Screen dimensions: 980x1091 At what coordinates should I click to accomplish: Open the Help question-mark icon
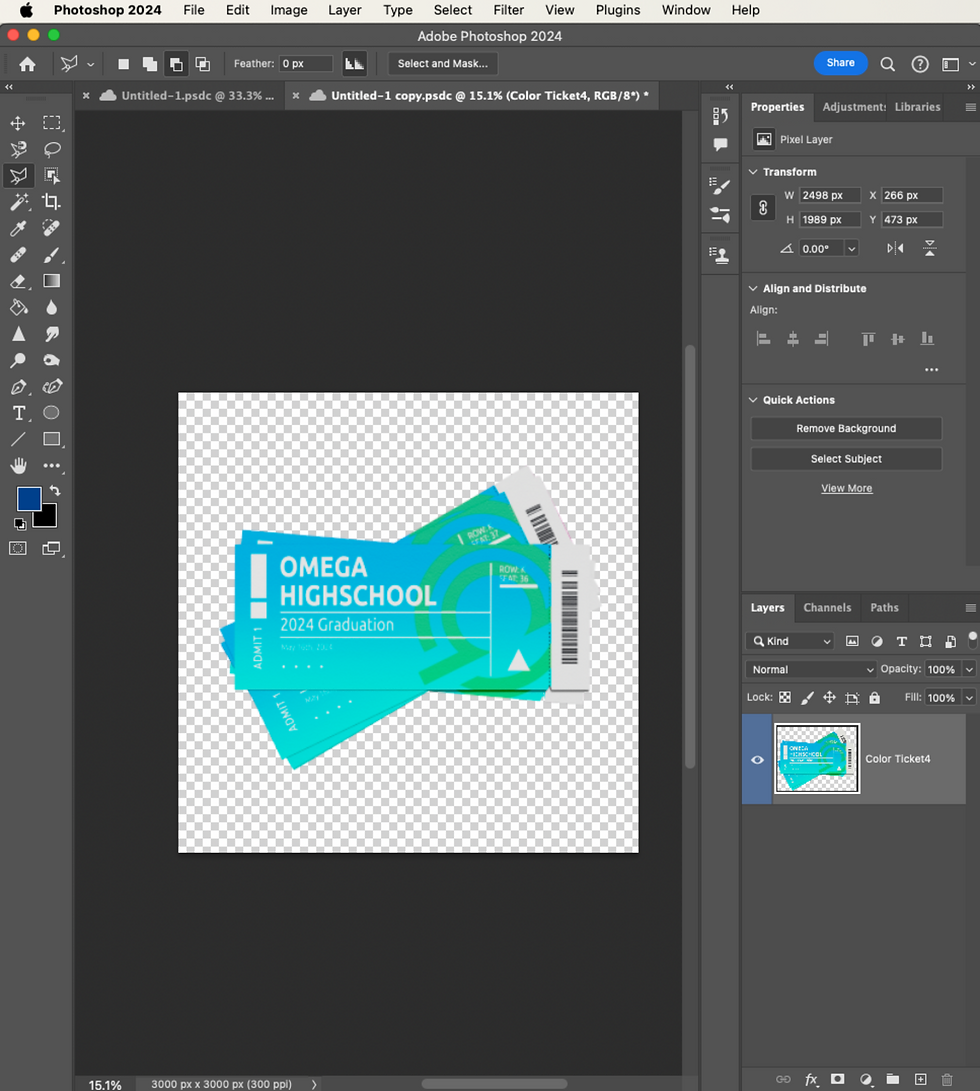tap(920, 64)
